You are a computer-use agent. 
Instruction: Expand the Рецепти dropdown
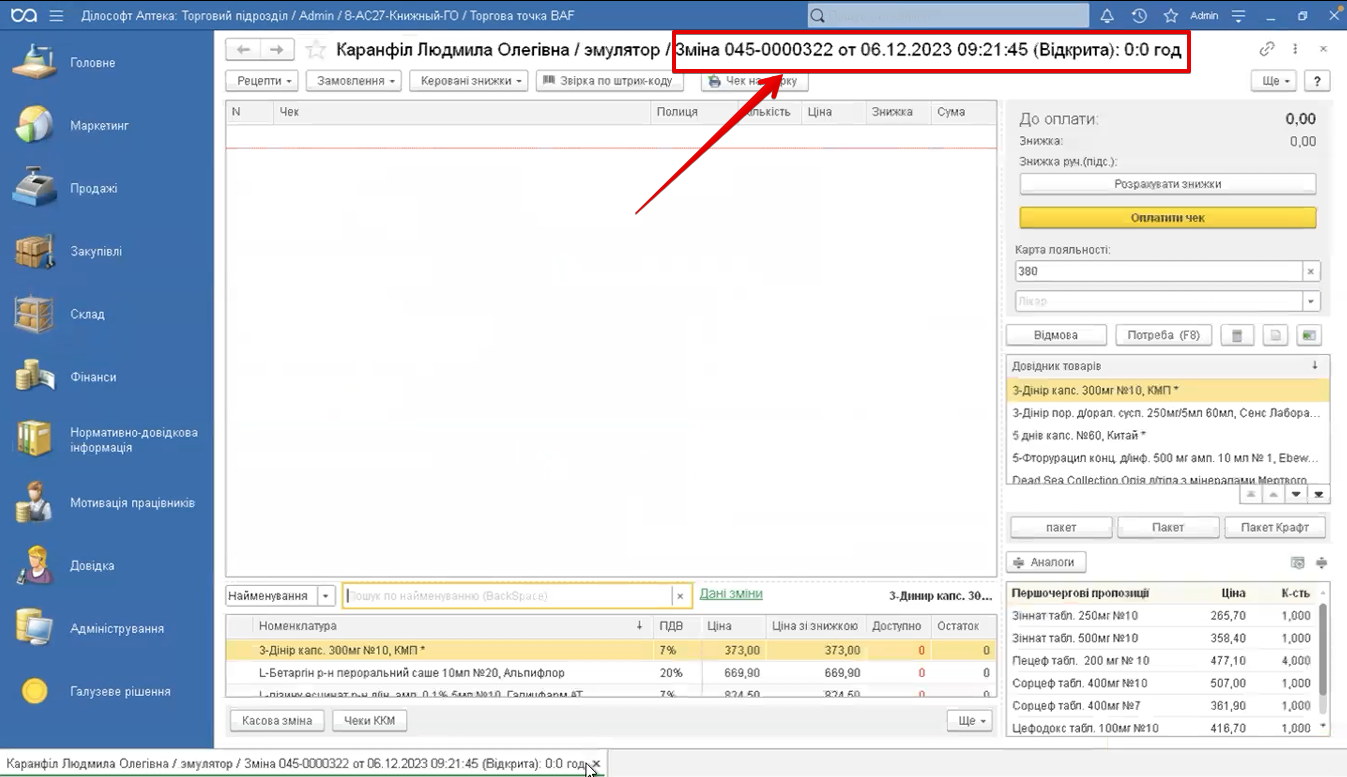click(261, 81)
